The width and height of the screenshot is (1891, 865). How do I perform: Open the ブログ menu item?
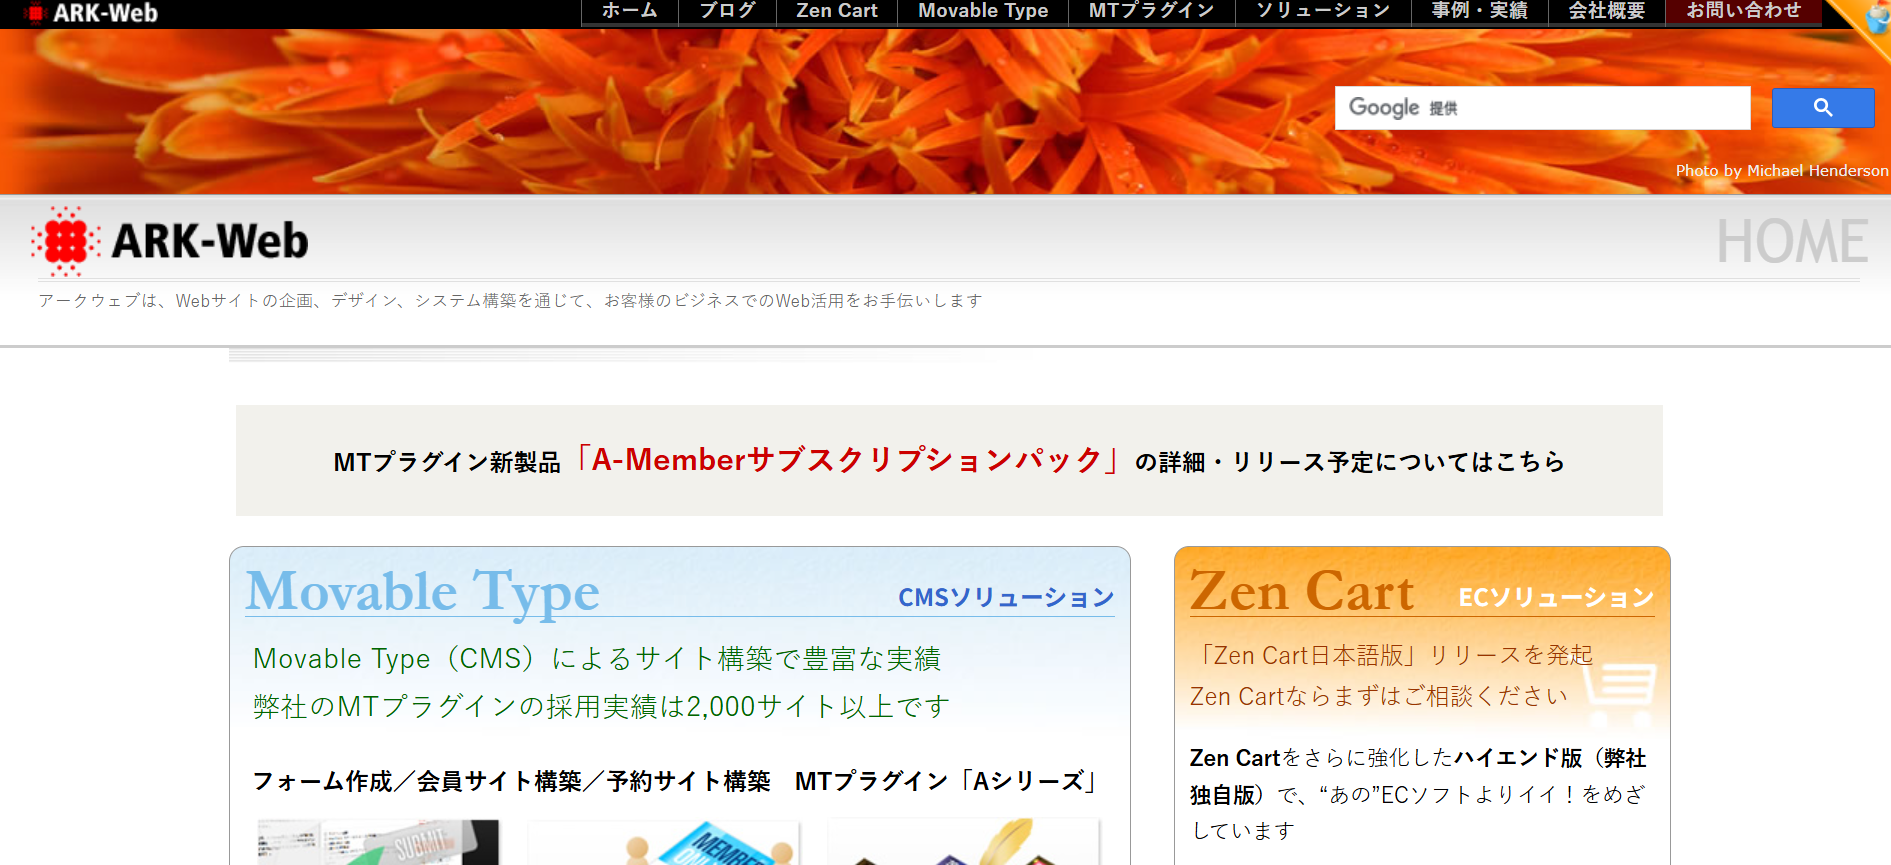click(x=727, y=11)
